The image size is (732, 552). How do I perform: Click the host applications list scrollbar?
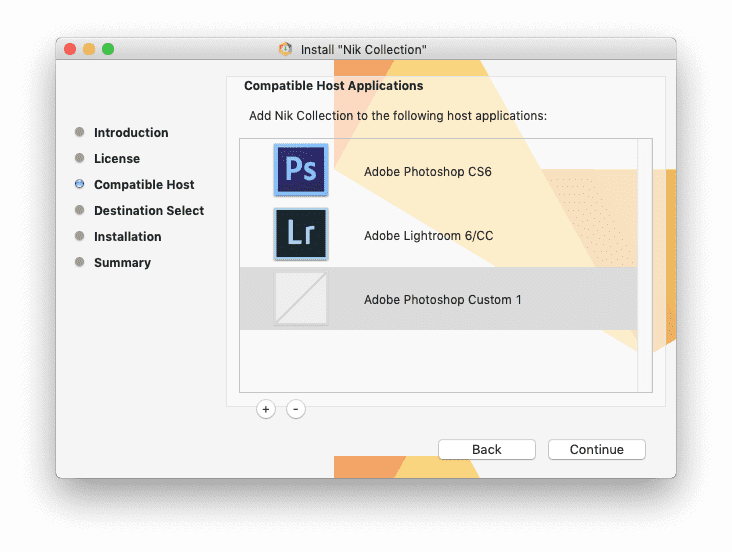(x=645, y=265)
